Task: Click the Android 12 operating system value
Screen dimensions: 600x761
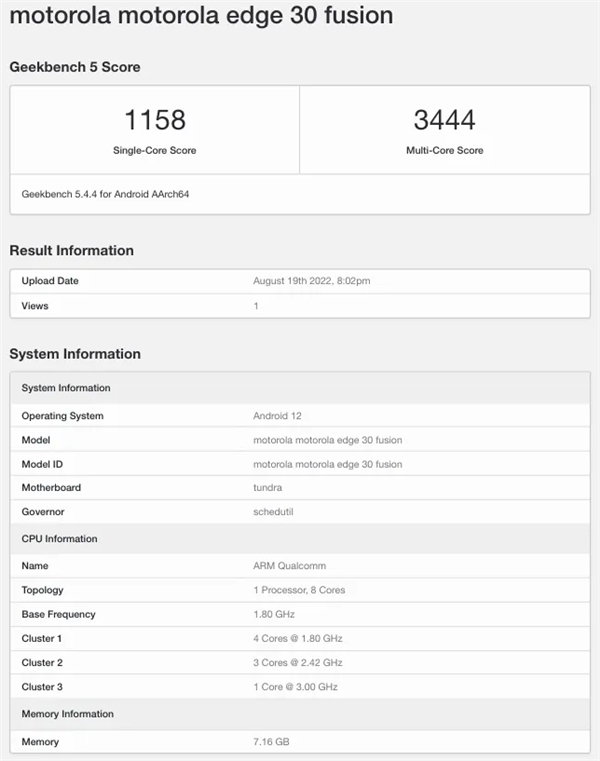Action: click(x=283, y=416)
